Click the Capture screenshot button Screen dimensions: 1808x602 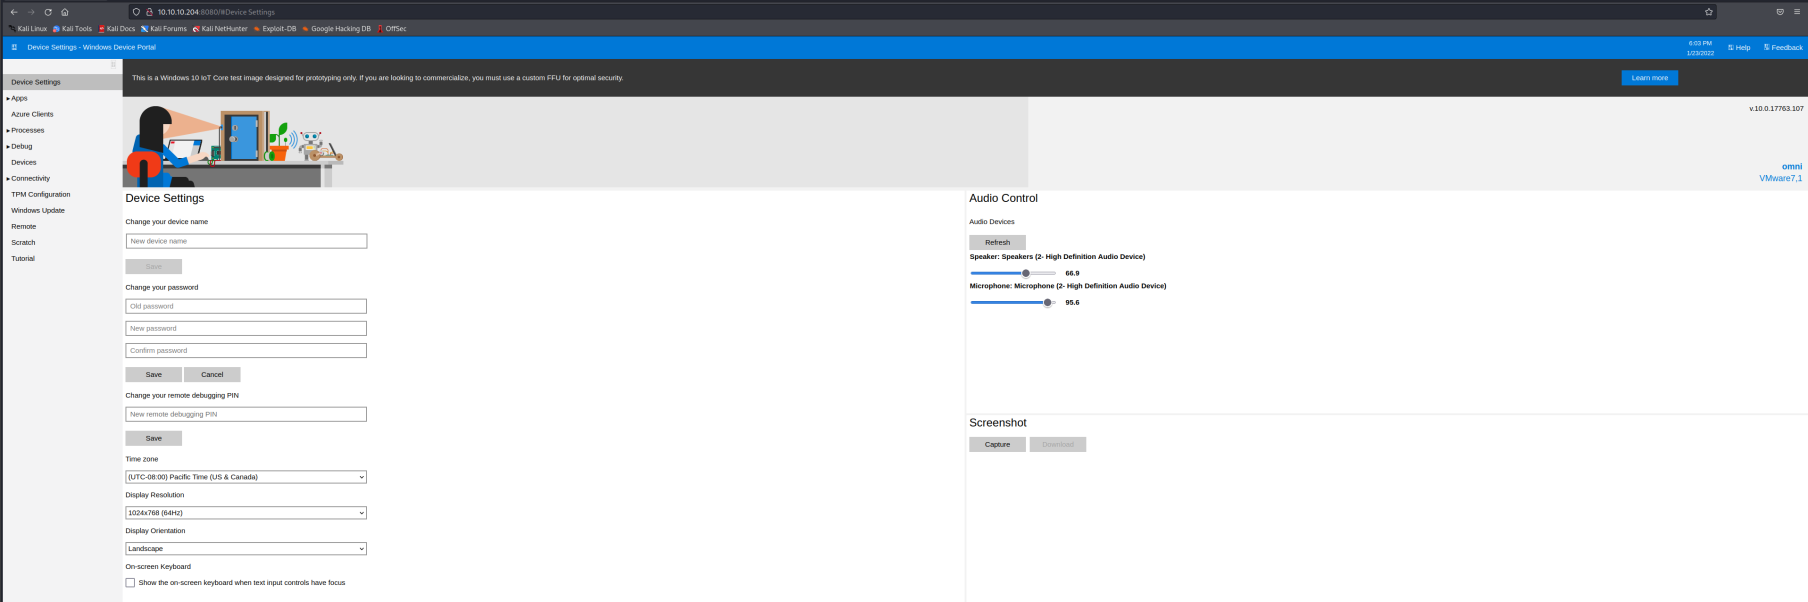click(x=997, y=445)
